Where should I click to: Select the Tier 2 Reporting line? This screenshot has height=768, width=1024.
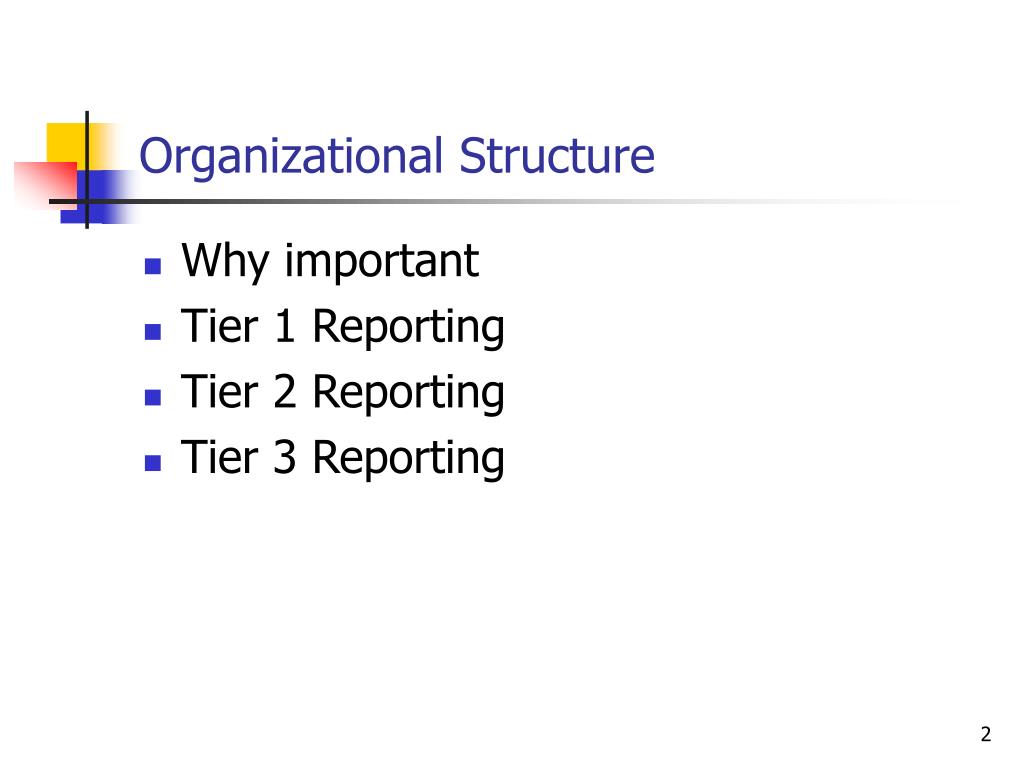pyautogui.click(x=343, y=392)
